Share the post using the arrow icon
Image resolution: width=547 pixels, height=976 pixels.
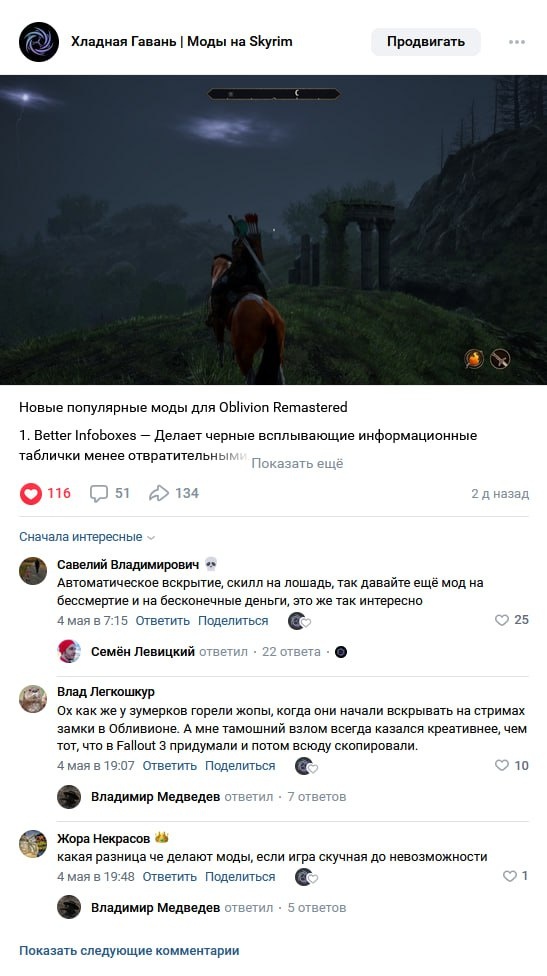(159, 494)
